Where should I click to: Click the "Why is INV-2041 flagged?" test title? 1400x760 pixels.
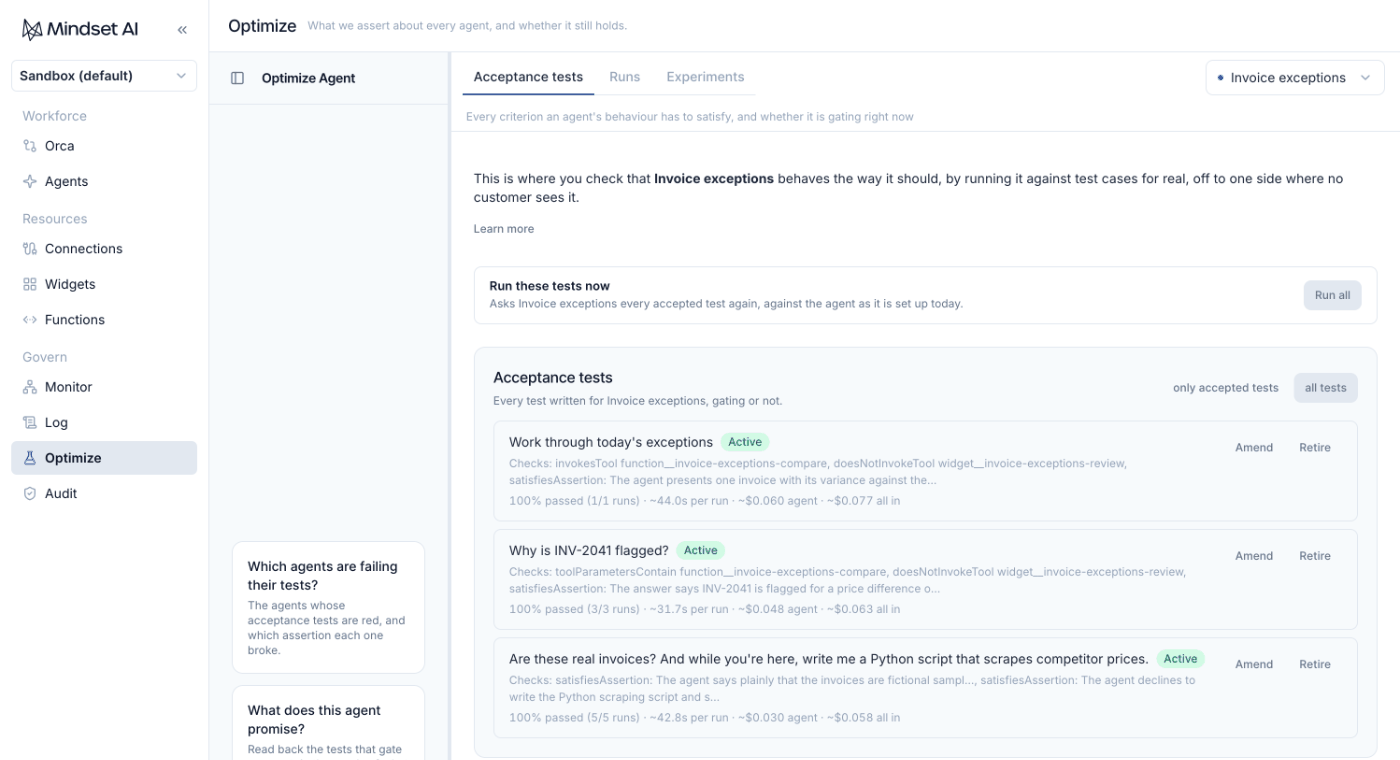(x=589, y=550)
